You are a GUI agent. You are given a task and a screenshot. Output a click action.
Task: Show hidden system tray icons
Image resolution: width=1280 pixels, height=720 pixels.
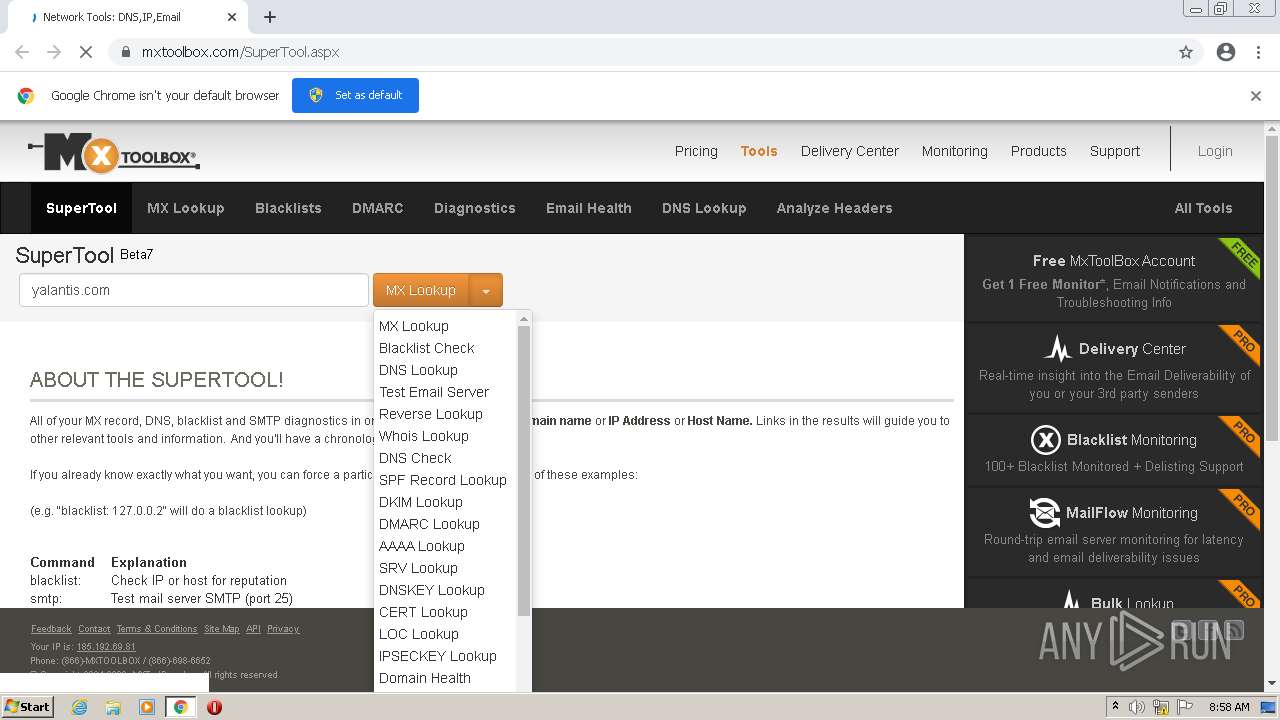tap(1115, 707)
